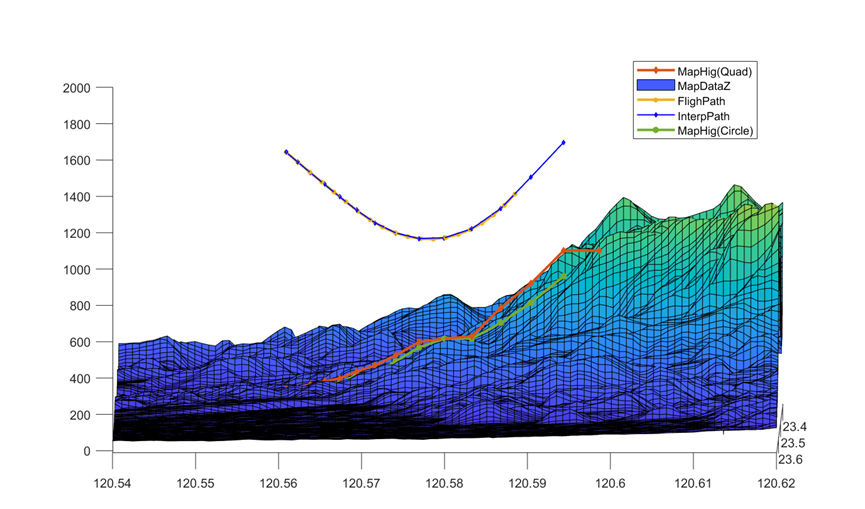Screen dimensions: 865x509
Task: Click the 120.54 tick label on horizontal axis
Action: (x=112, y=483)
